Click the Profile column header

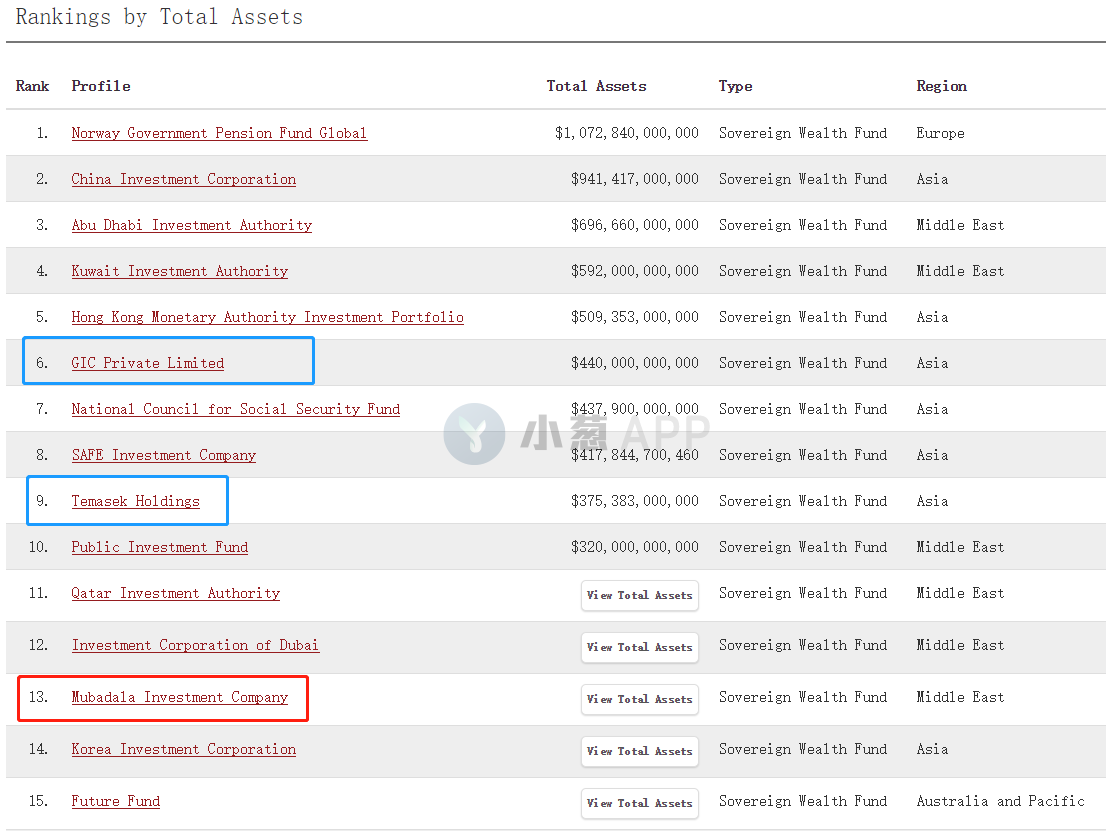pyautogui.click(x=101, y=86)
